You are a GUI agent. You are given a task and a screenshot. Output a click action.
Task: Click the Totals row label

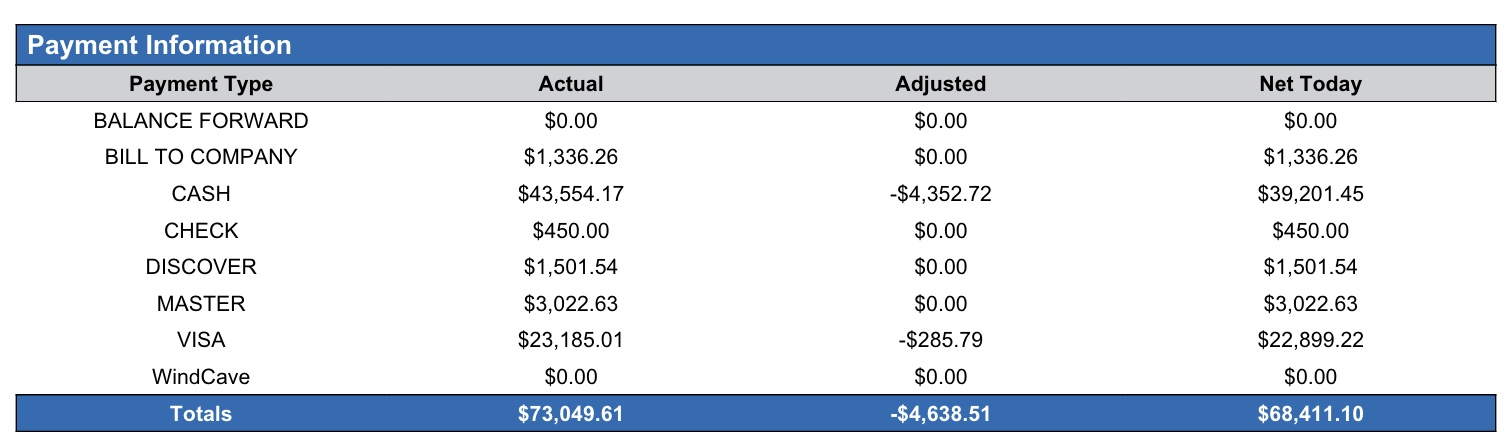pyautogui.click(x=201, y=414)
